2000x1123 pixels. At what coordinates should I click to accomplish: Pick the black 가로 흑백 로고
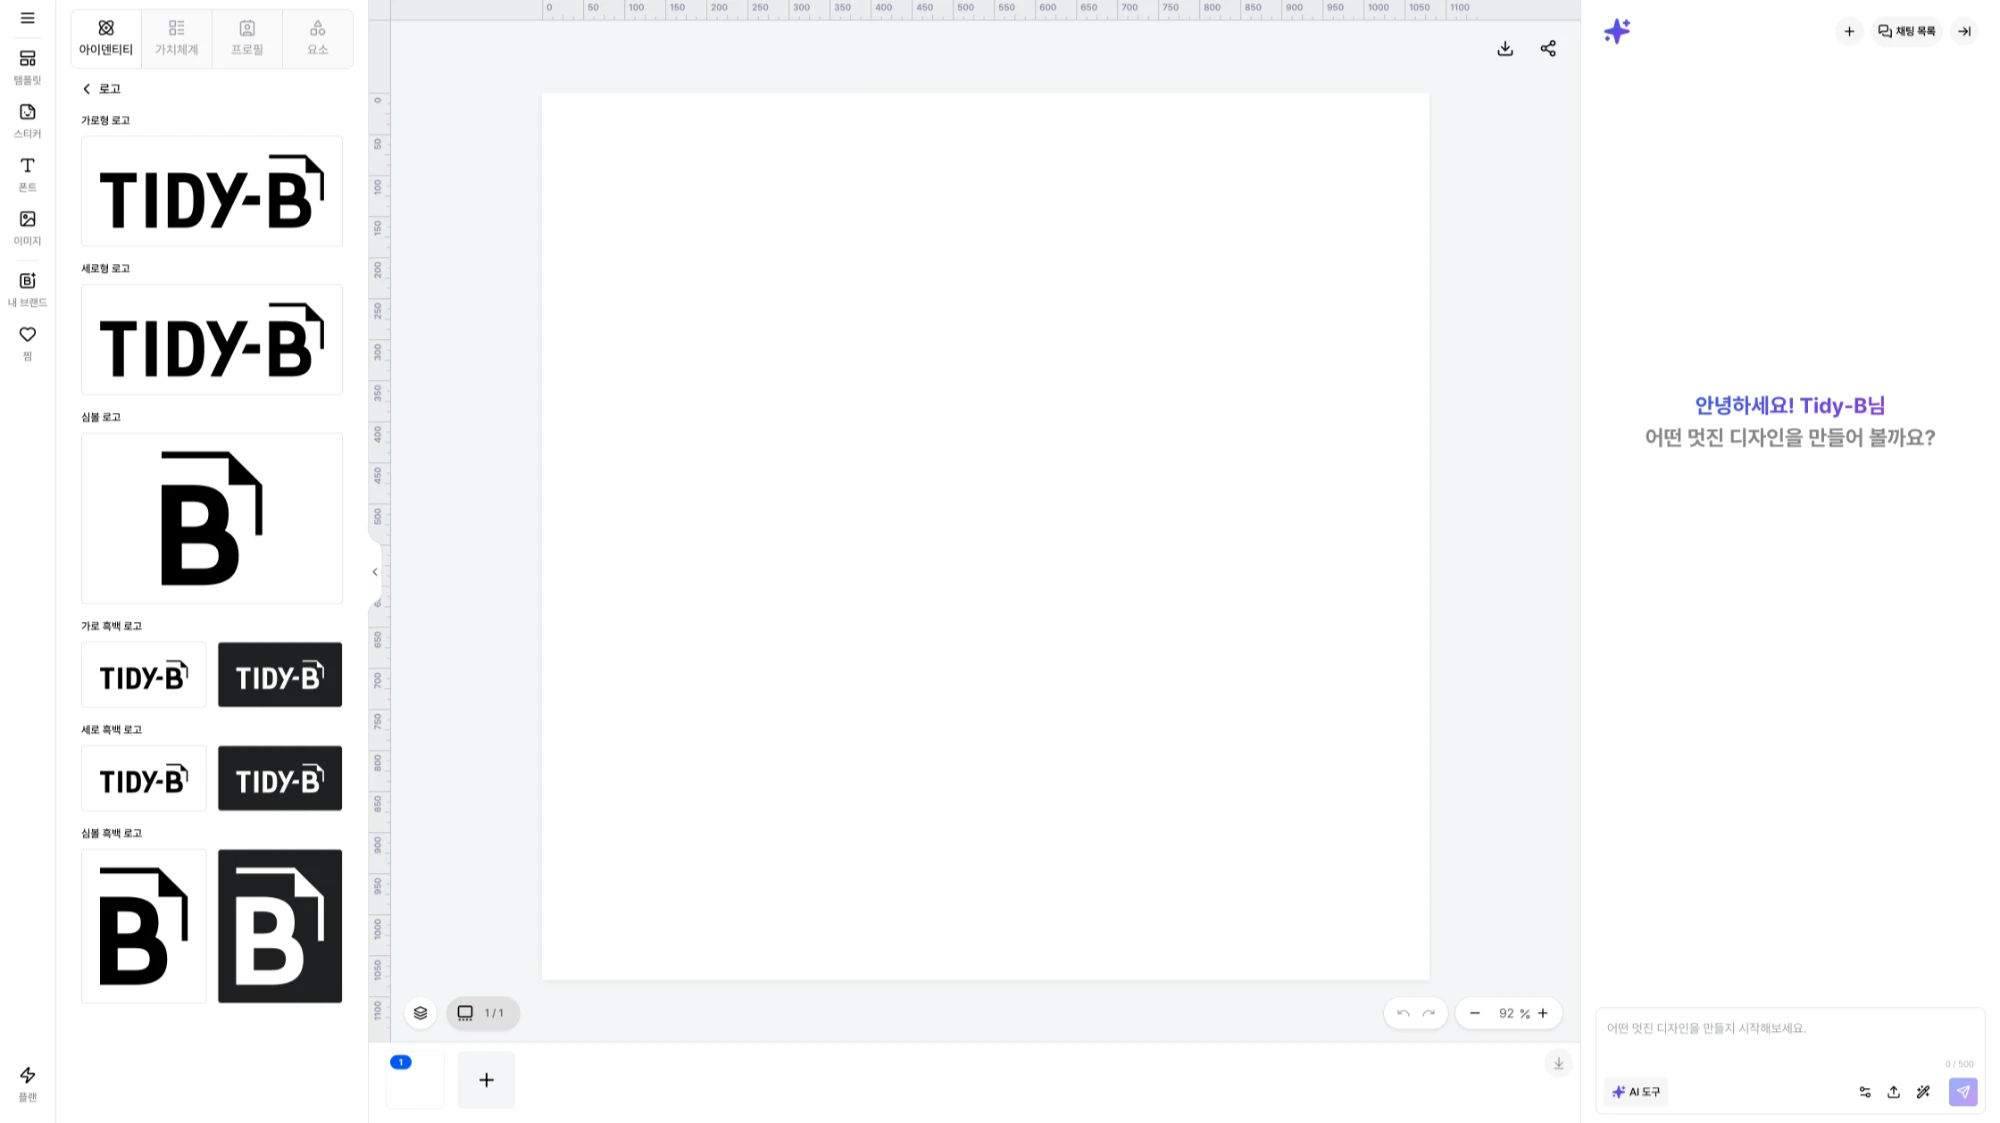(280, 675)
